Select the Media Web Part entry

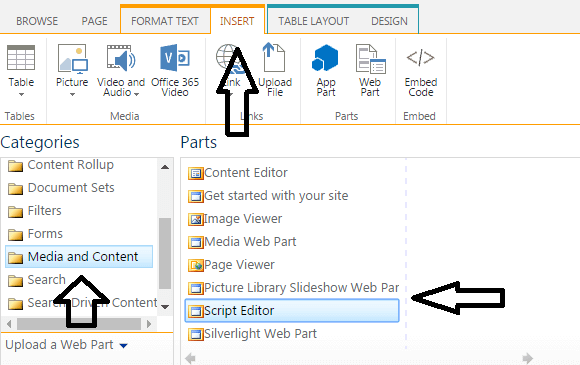(250, 241)
